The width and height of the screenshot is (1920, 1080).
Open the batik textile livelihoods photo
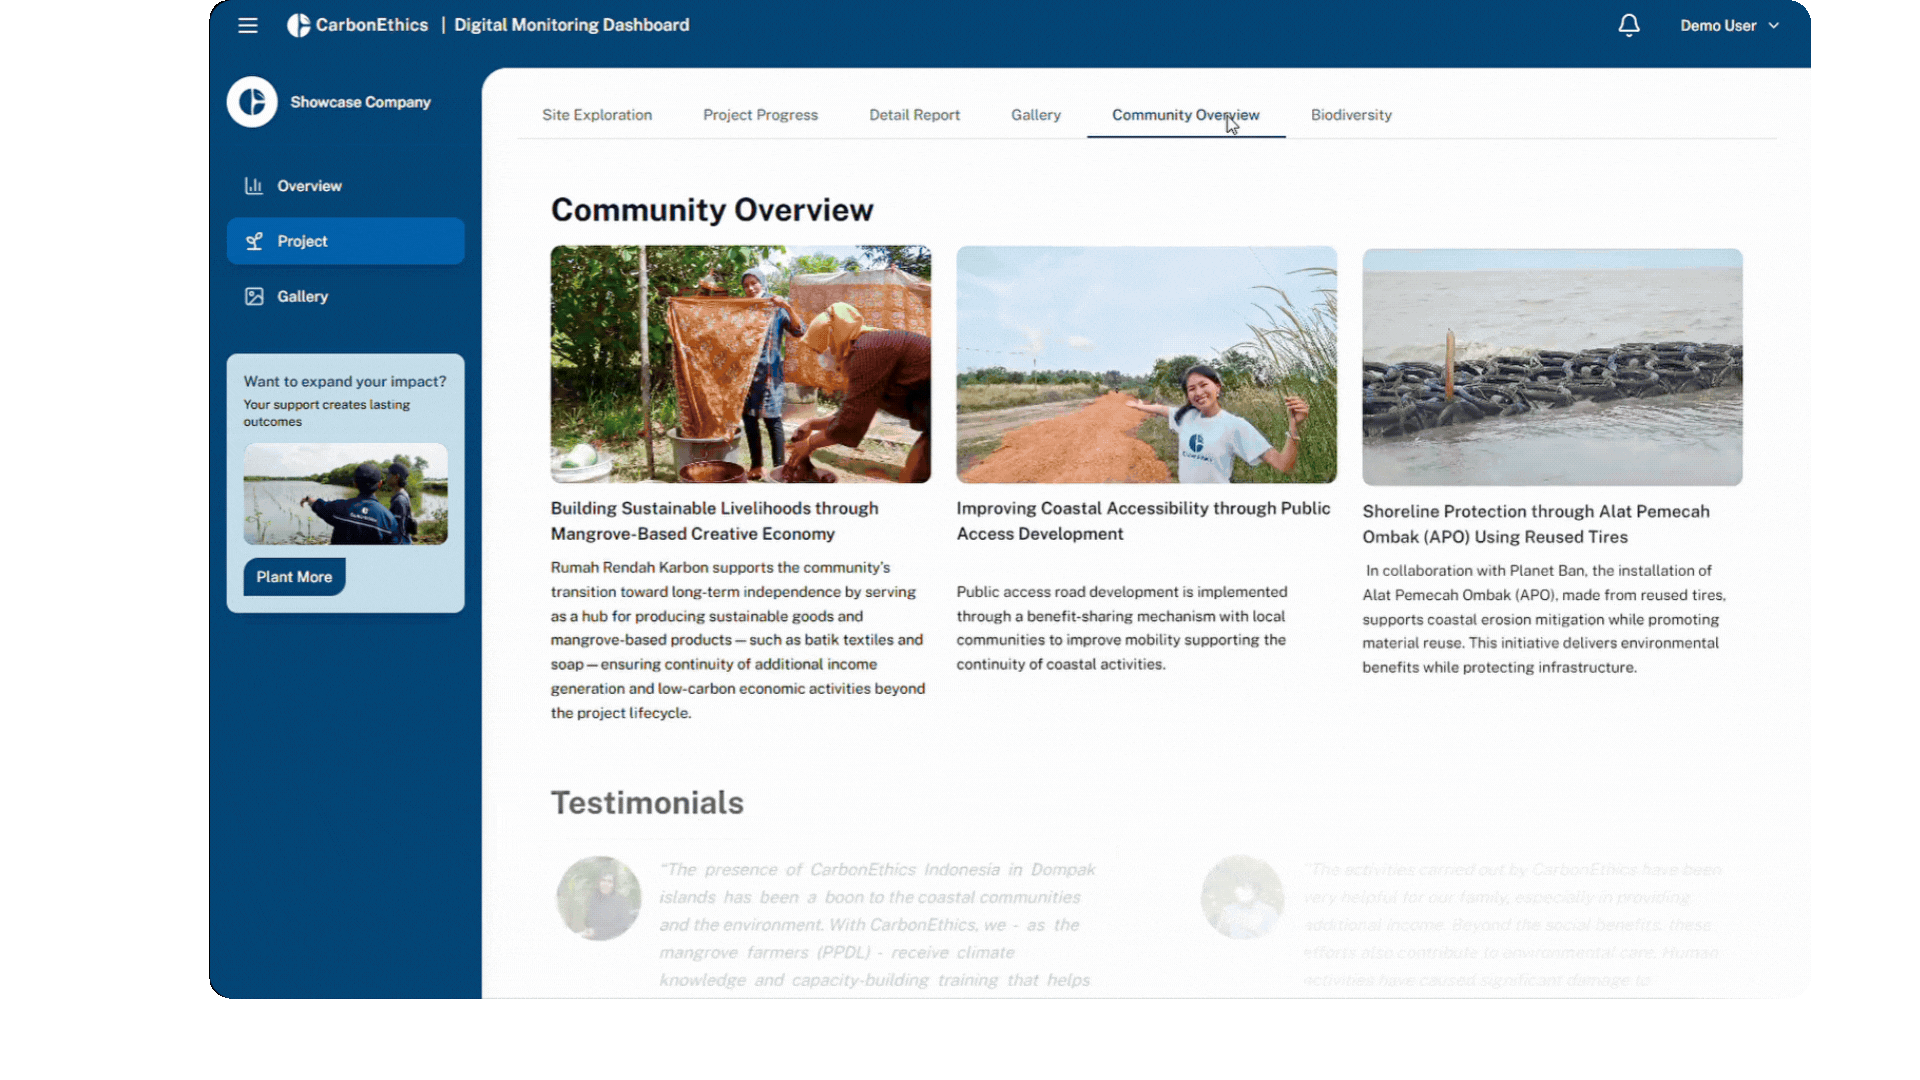(741, 364)
